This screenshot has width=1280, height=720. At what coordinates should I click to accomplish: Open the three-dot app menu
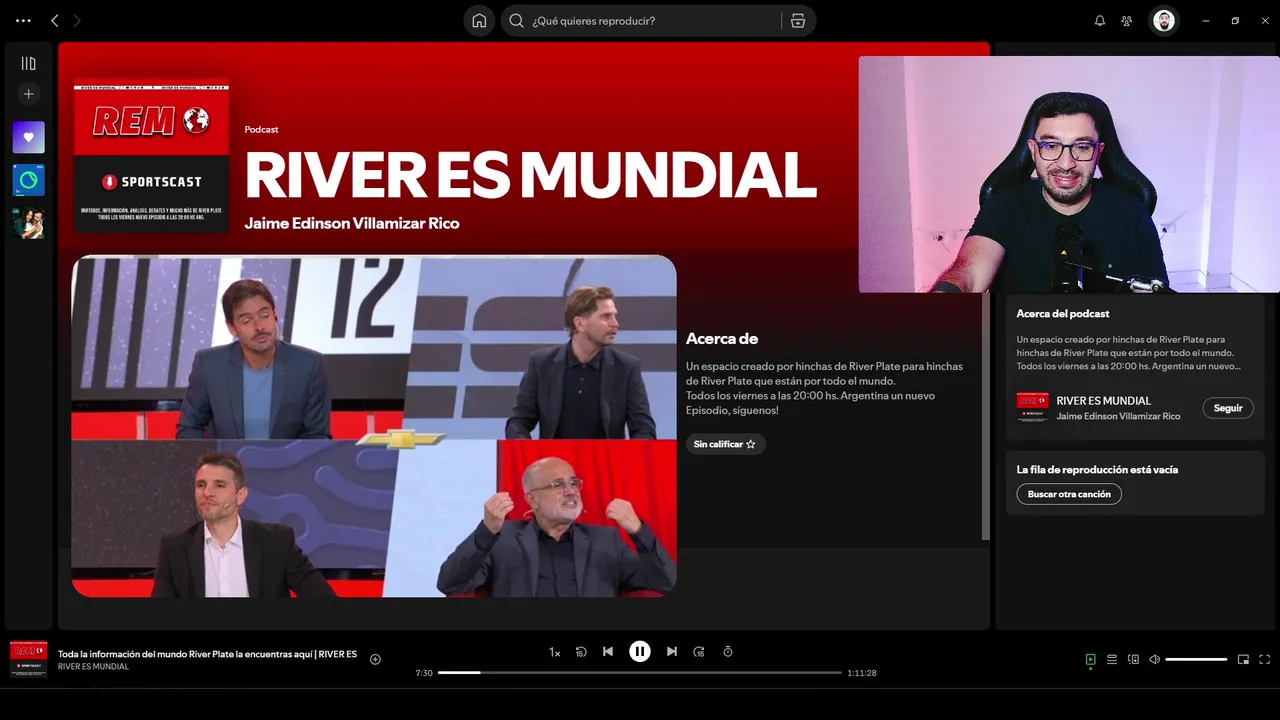[23, 20]
